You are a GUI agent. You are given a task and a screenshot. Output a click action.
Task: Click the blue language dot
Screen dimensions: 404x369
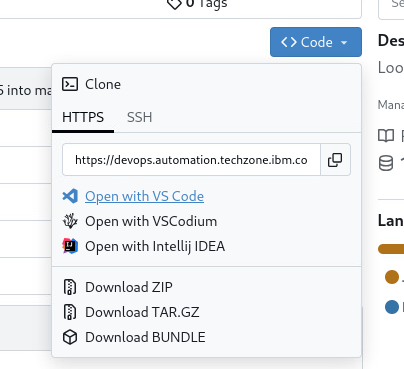pos(392,307)
